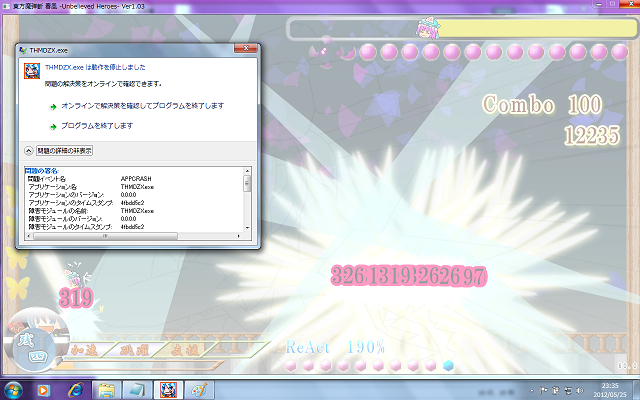Collapse the problem details section
The image size is (640, 400).
tap(29, 150)
